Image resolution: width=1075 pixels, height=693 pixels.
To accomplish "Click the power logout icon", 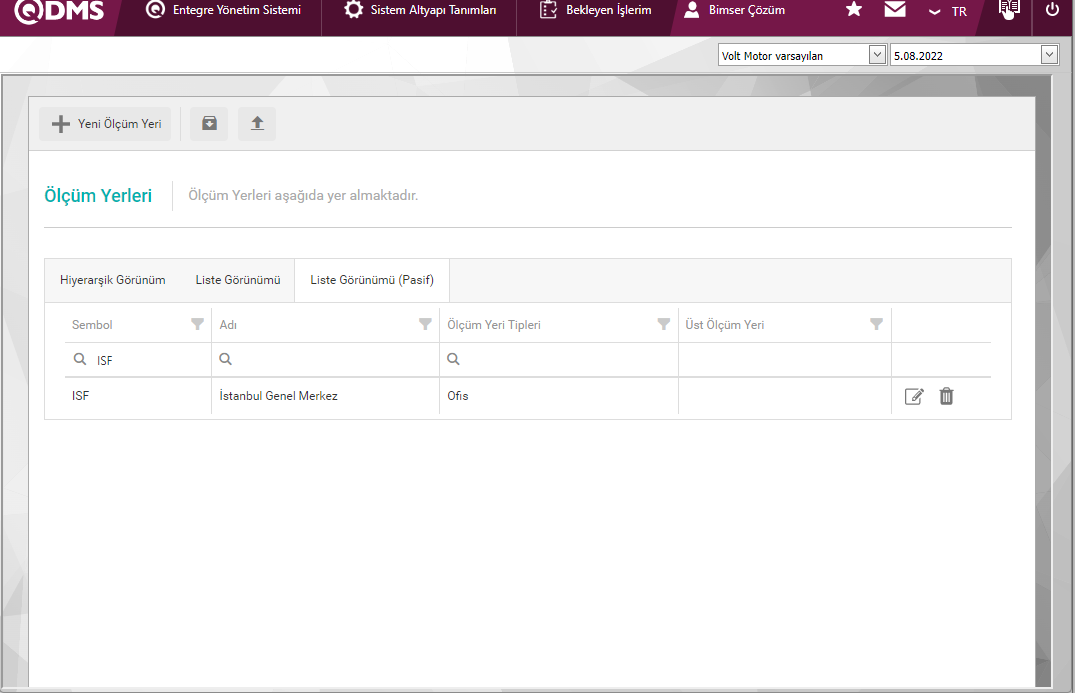I will click(x=1052, y=10).
